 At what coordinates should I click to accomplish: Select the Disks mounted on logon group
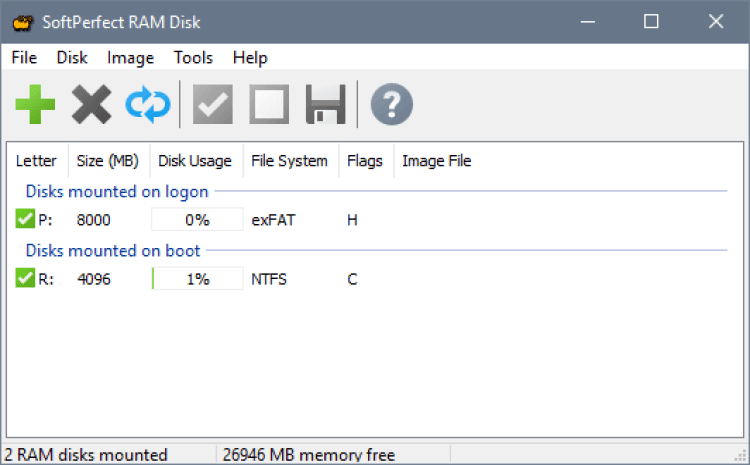(x=117, y=191)
